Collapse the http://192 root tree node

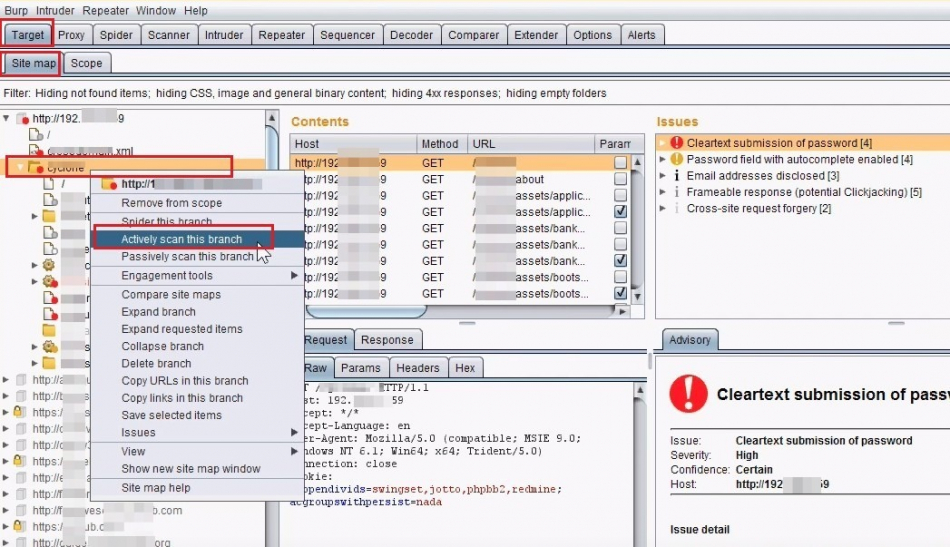coord(6,118)
